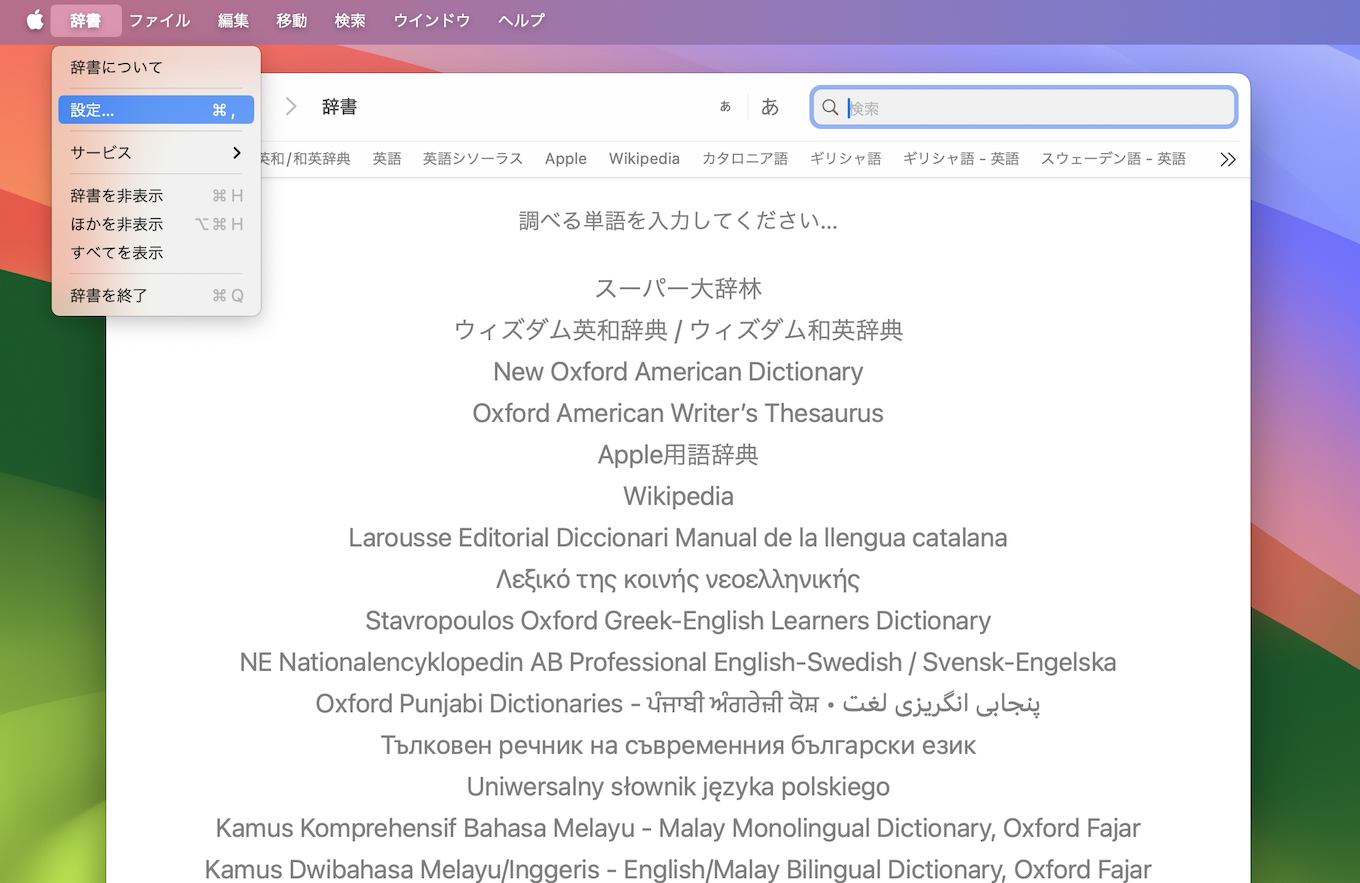The height and width of the screenshot is (883, 1360).
Task: Click スーパー大辞林 in the list
Action: 678,289
